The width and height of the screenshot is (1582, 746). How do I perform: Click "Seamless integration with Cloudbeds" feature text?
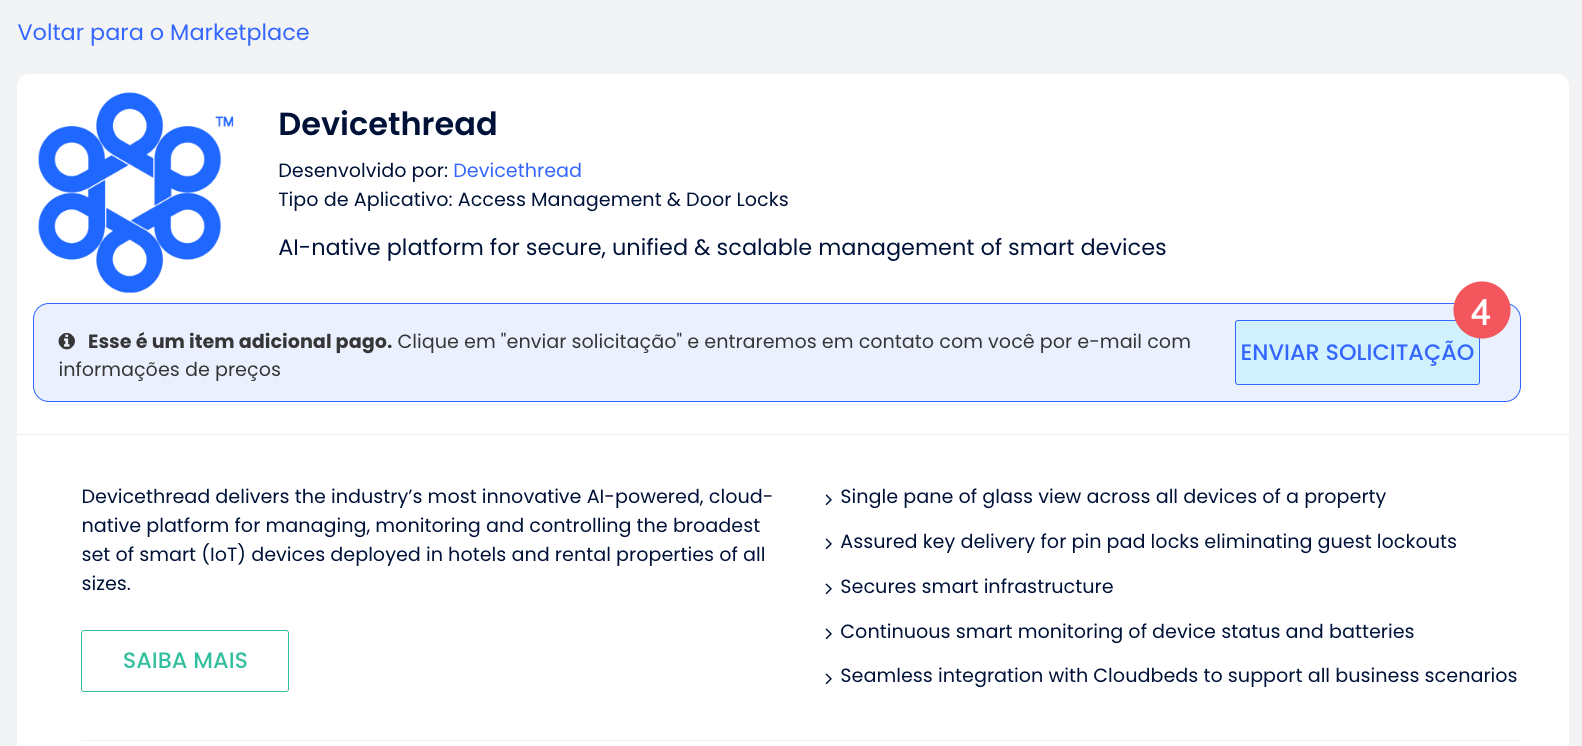click(1178, 675)
